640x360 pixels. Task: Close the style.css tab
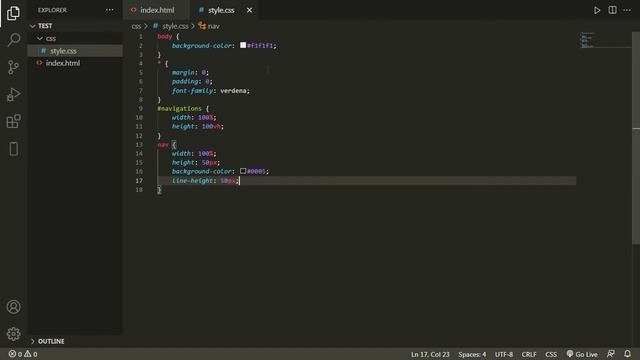[249, 10]
